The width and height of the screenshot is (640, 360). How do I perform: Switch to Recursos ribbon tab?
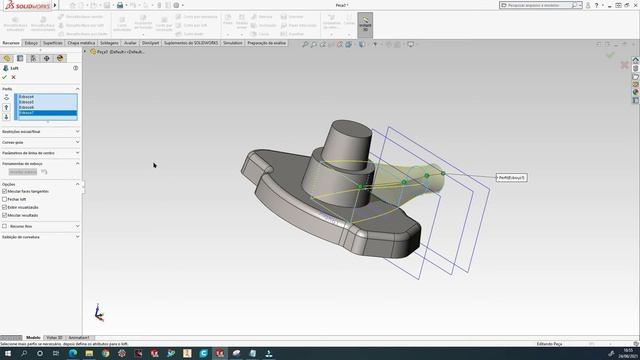(11, 43)
